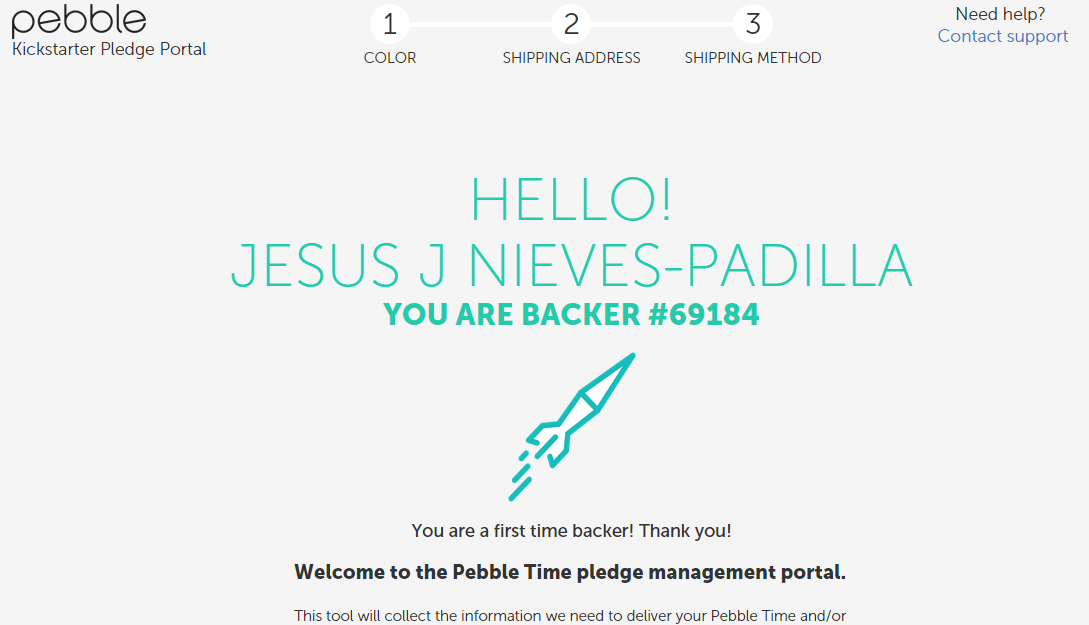This screenshot has height=625, width=1089.
Task: Click the Kickstarter Pledge Portal subtitle
Action: 109,49
